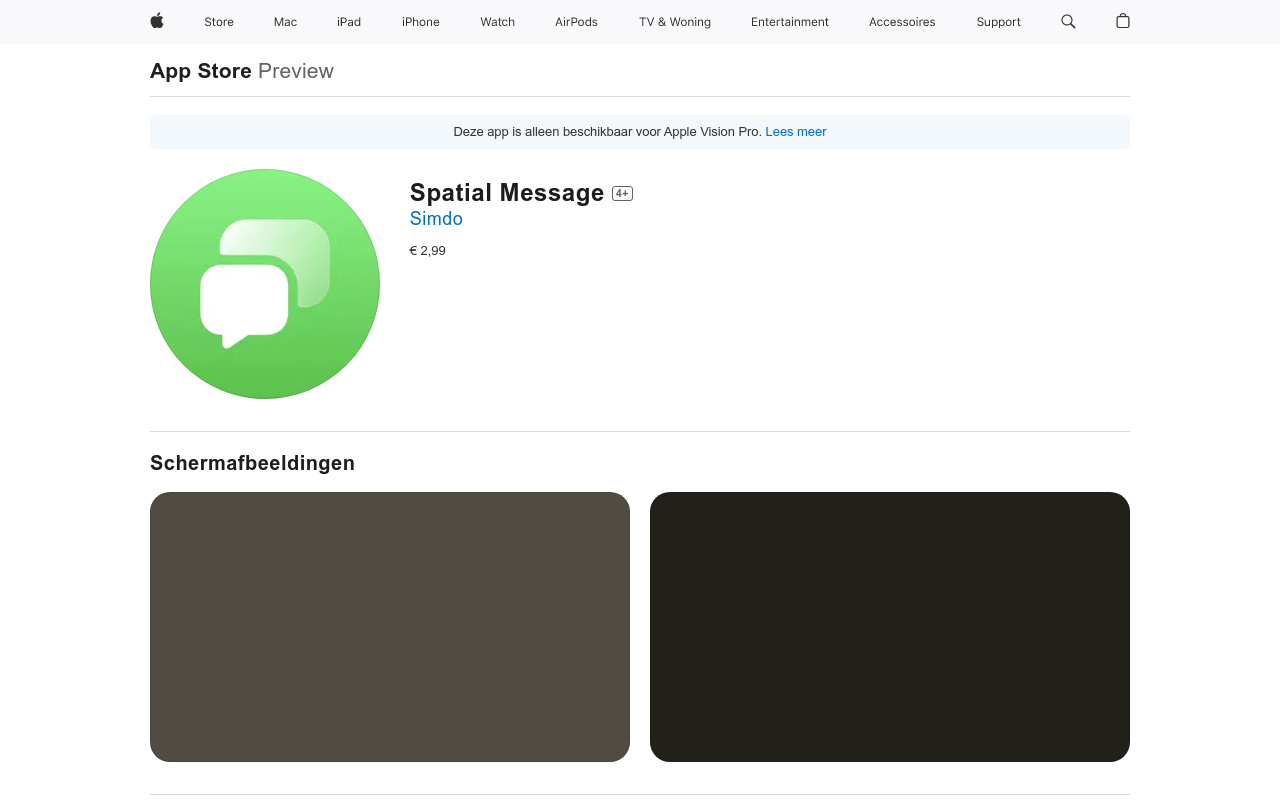Follow the Lees meer link
Image resolution: width=1280 pixels, height=800 pixels.
pos(796,132)
